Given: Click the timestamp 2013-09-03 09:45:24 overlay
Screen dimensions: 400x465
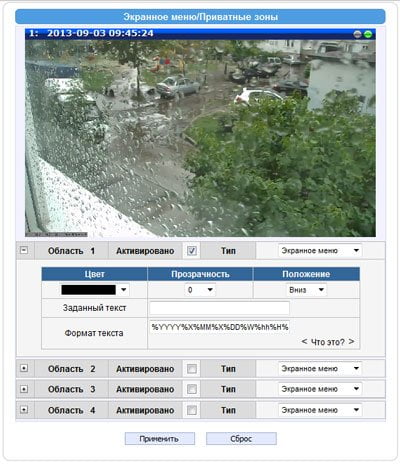Looking at the screenshot, I should (100, 33).
